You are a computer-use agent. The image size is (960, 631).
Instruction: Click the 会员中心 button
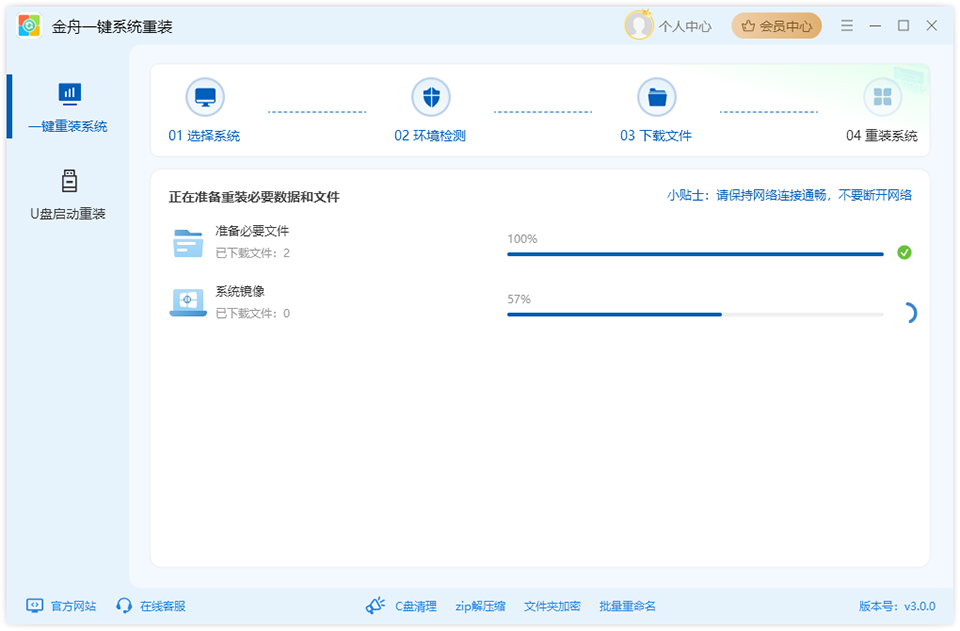coord(779,25)
